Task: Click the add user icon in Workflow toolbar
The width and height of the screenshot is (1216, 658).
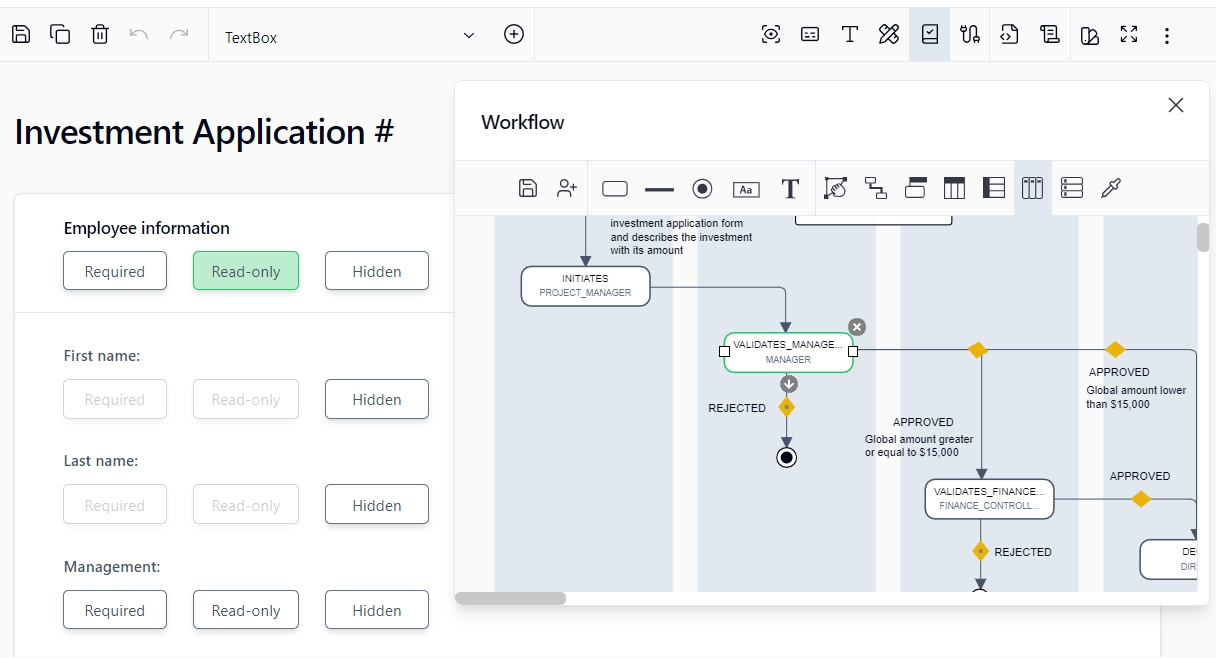Action: point(568,188)
